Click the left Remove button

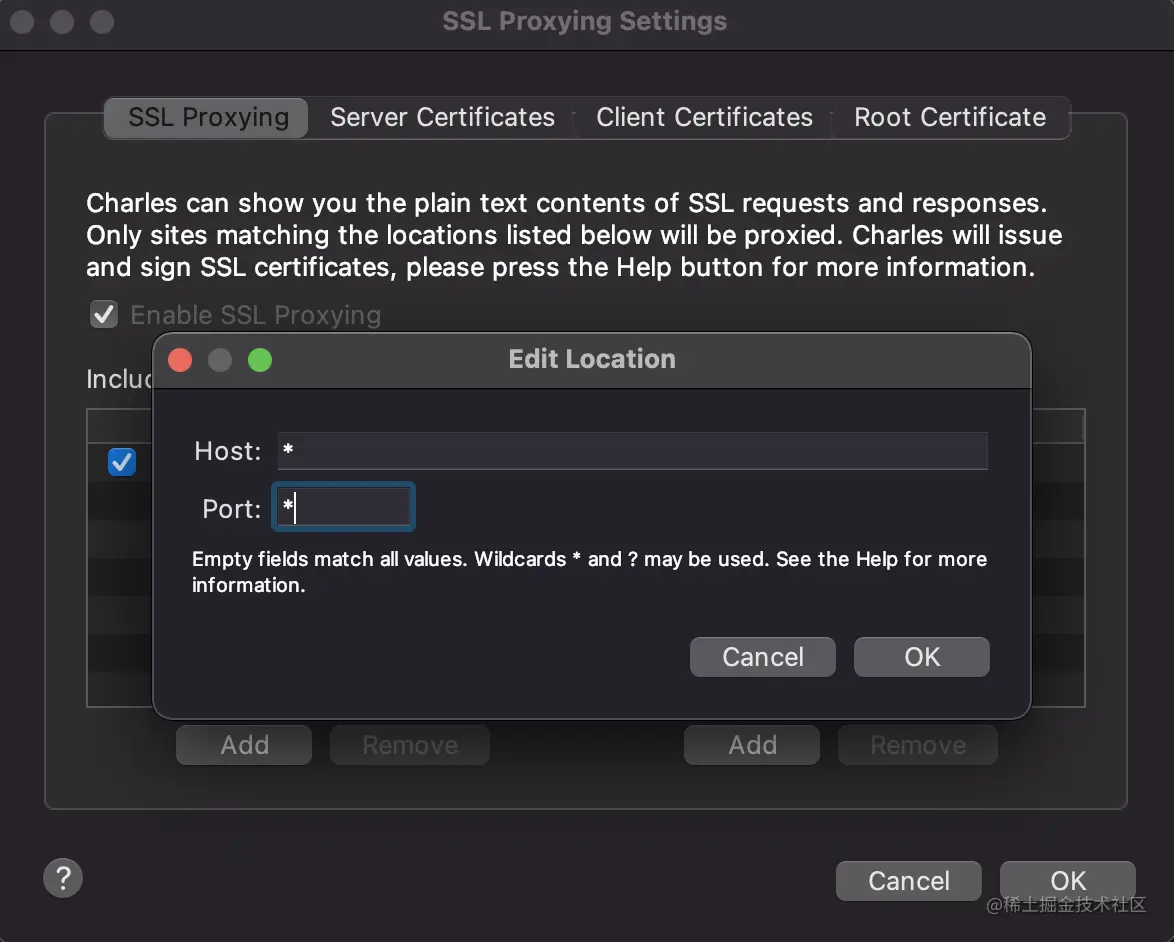410,745
